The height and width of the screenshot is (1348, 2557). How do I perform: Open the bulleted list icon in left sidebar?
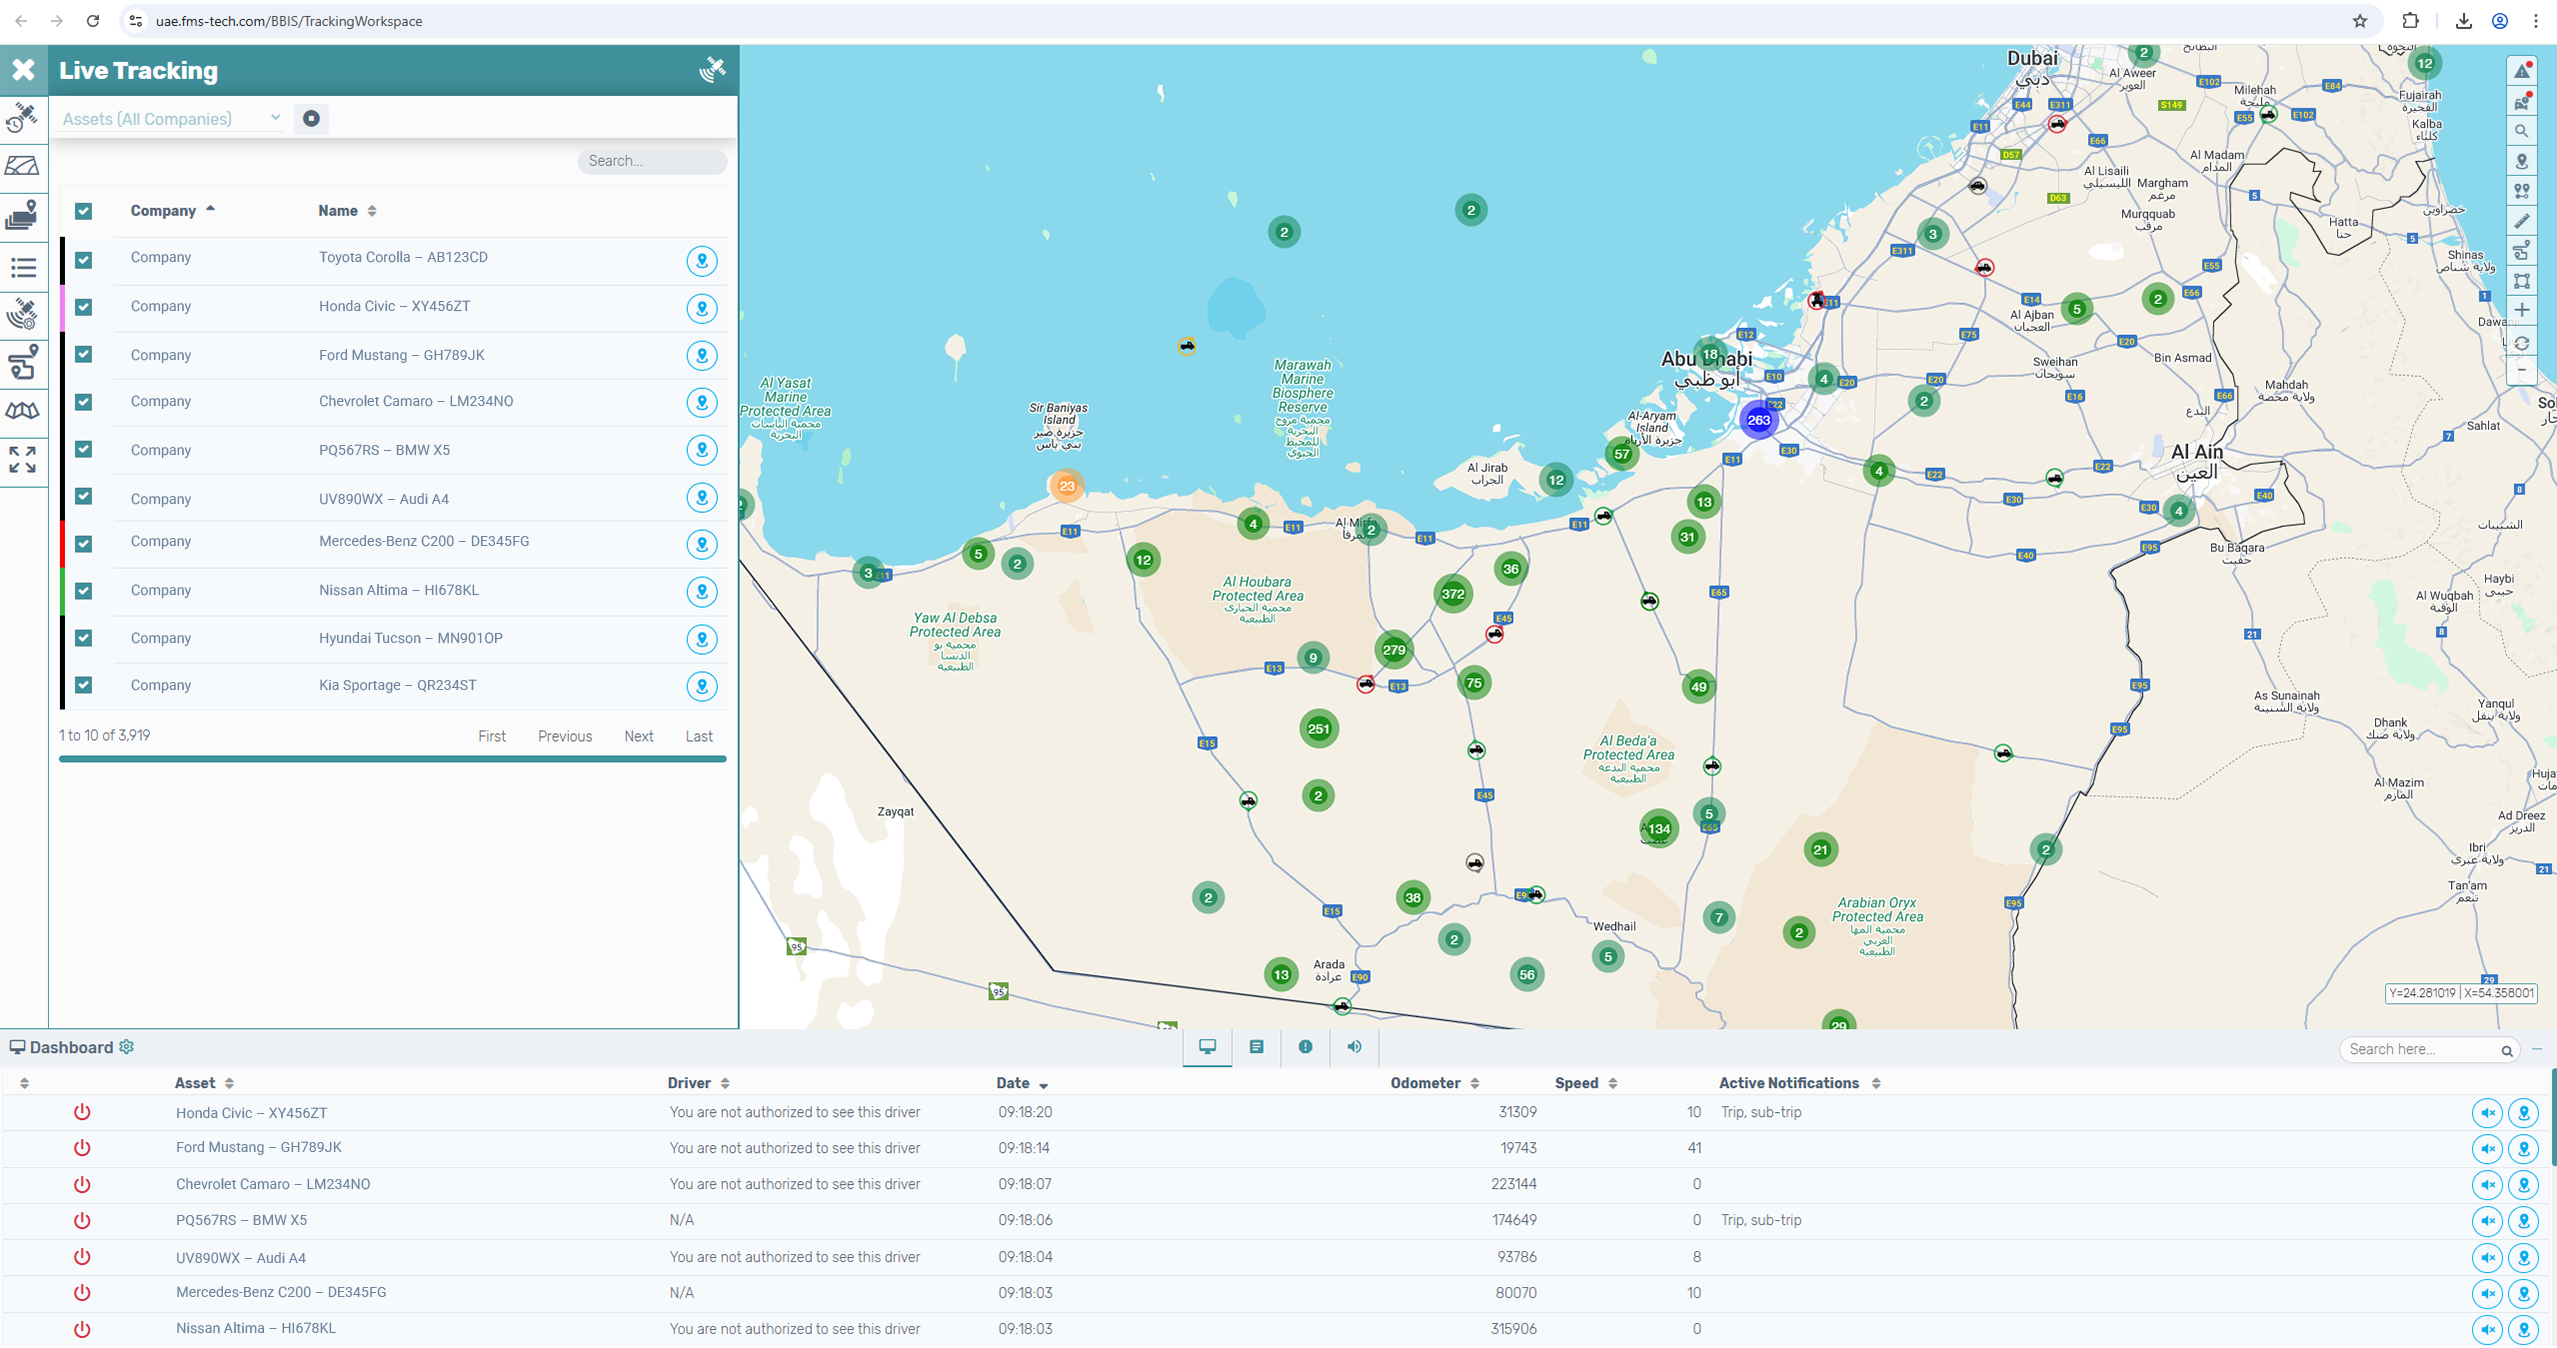pos(23,267)
